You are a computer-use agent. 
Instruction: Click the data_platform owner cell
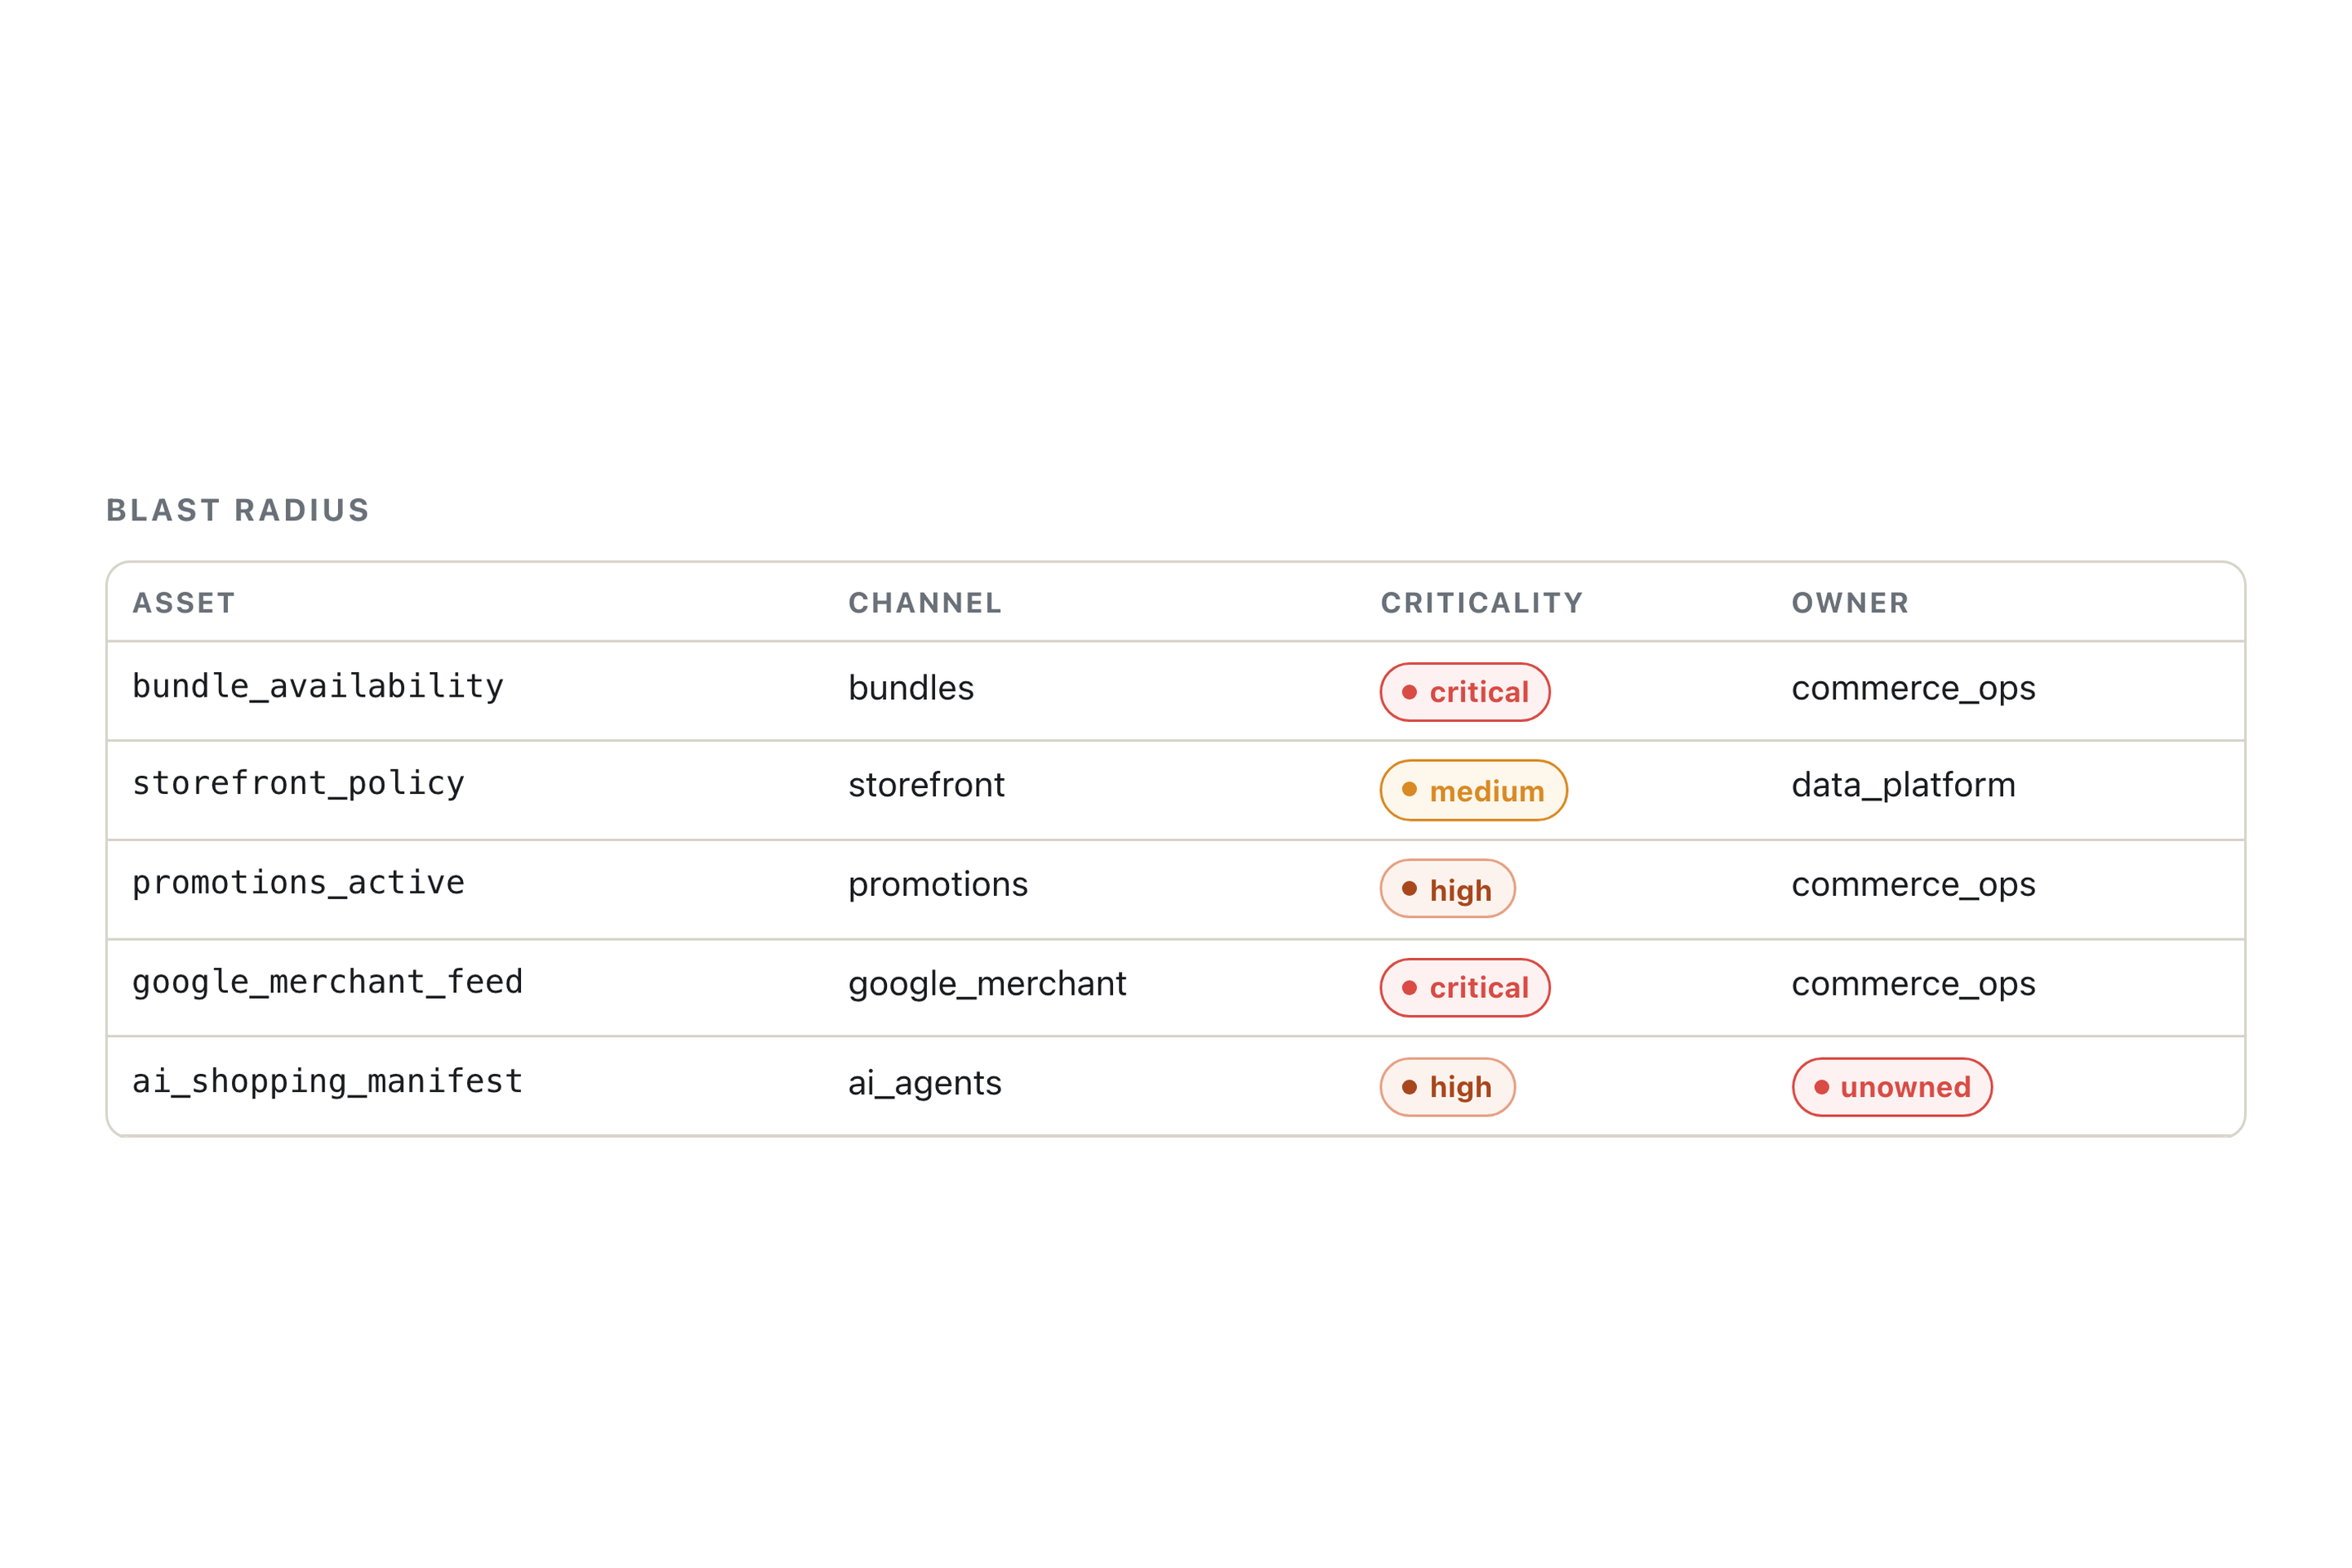[1903, 785]
